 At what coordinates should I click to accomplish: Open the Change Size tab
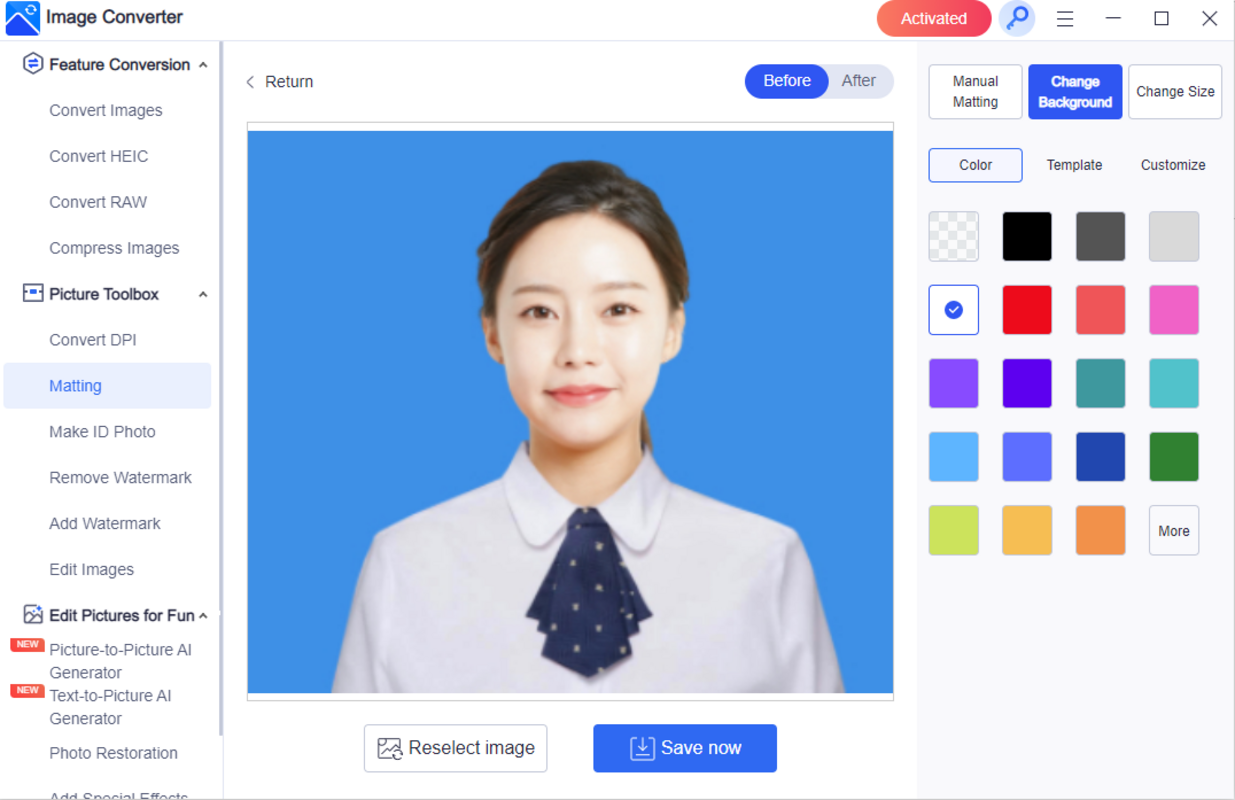coord(1175,92)
